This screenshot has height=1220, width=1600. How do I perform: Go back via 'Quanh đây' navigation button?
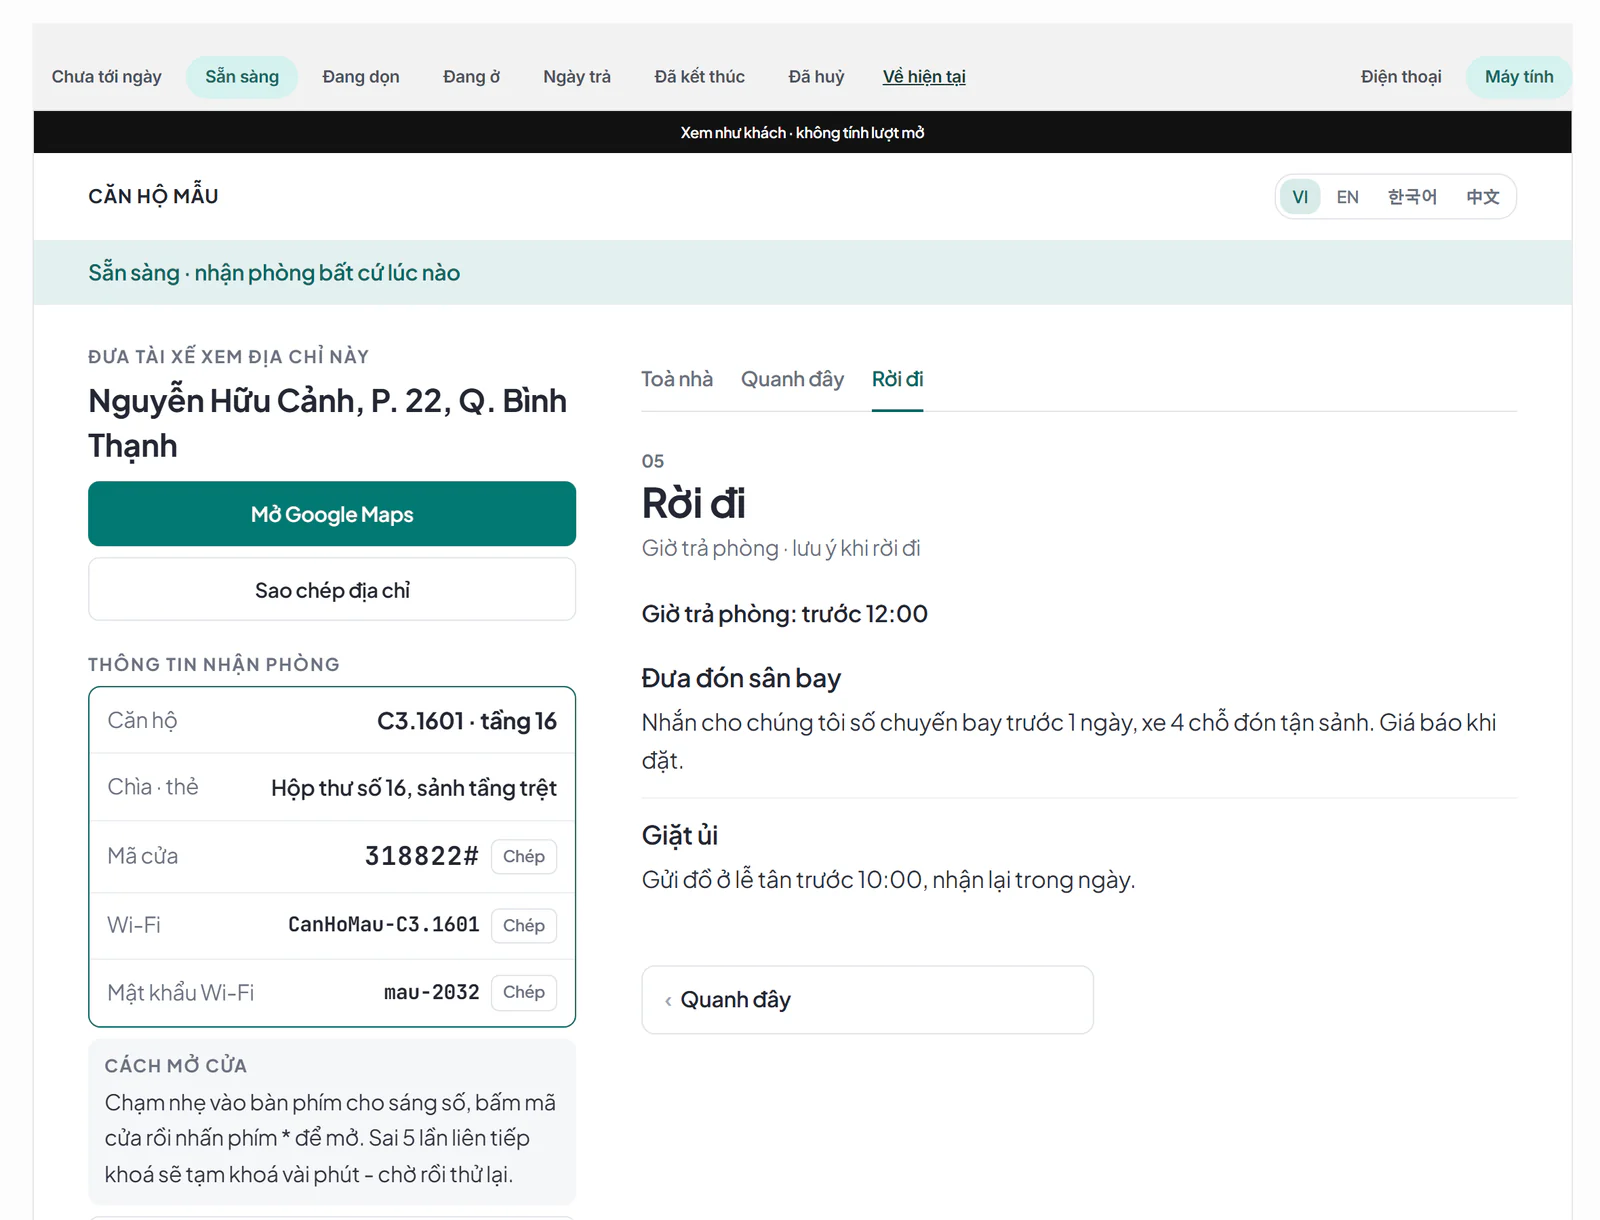pyautogui.click(x=867, y=1000)
